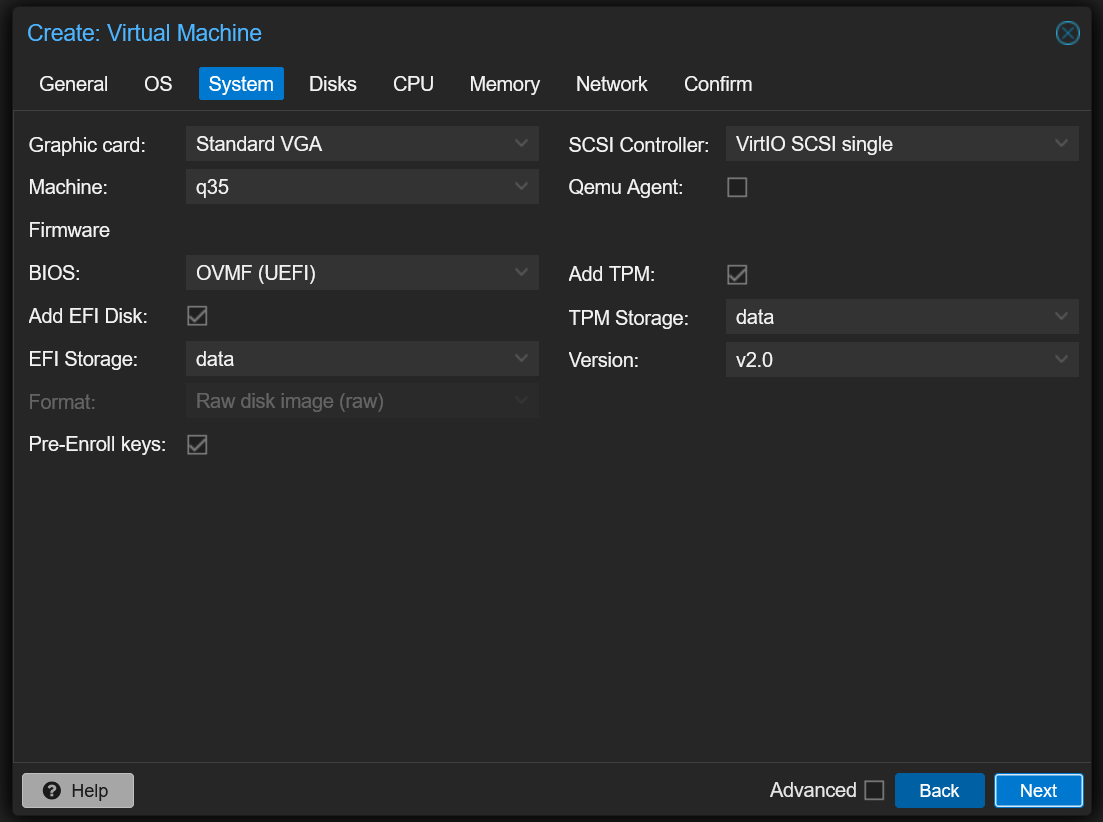Open the General tab
The width and height of the screenshot is (1103, 822).
(73, 84)
